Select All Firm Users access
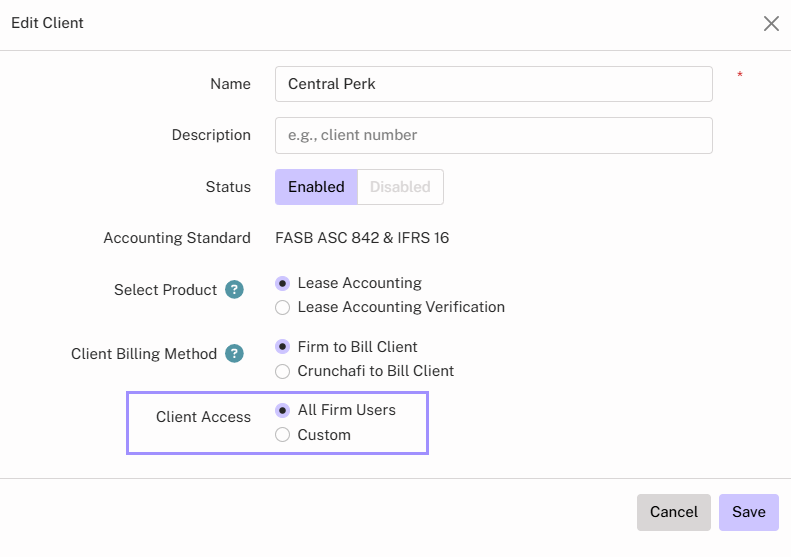791x557 pixels. 283,410
